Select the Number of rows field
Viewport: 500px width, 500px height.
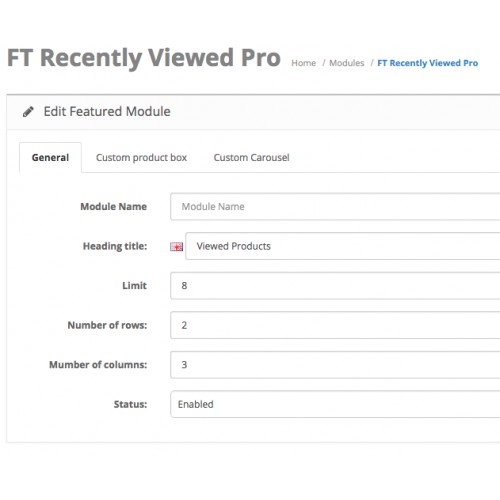pos(335,325)
